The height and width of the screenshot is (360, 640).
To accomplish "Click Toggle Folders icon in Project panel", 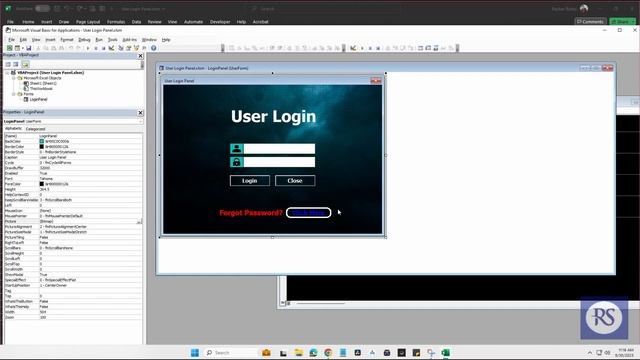I will 25,64.
